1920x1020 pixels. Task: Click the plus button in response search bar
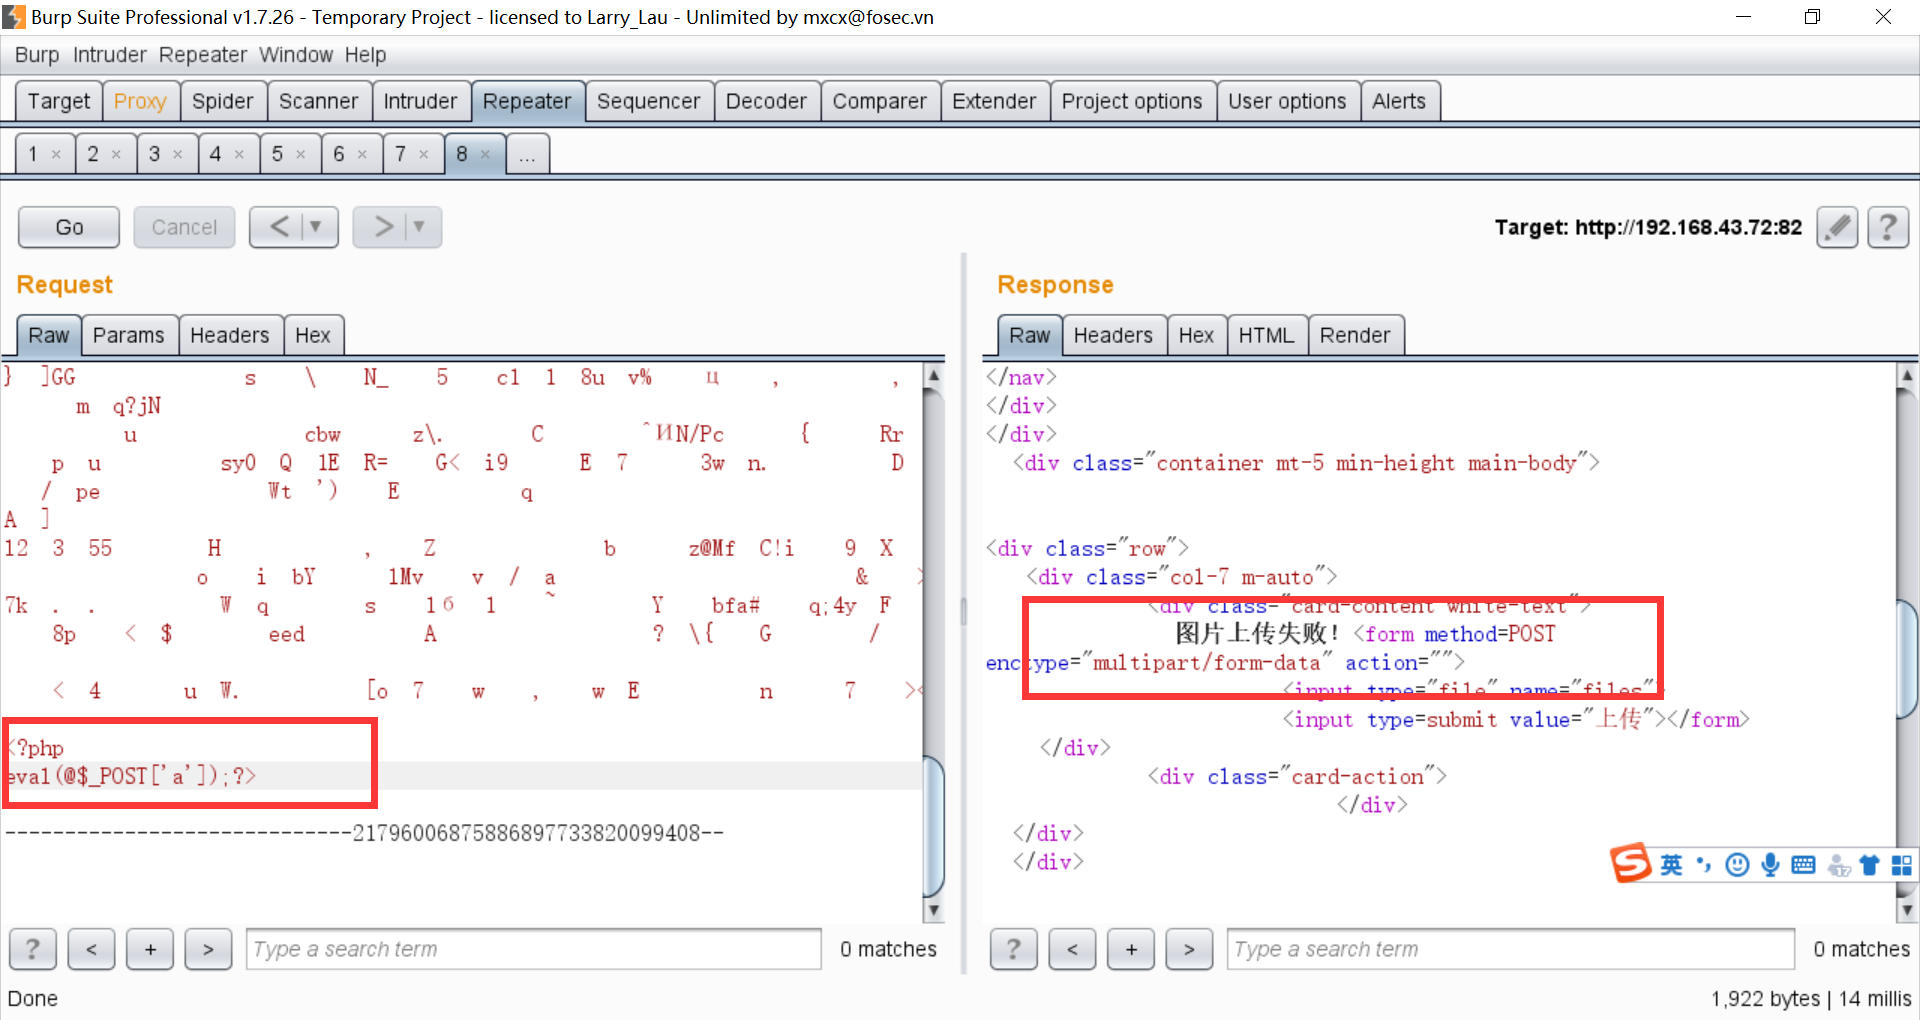(x=1131, y=949)
